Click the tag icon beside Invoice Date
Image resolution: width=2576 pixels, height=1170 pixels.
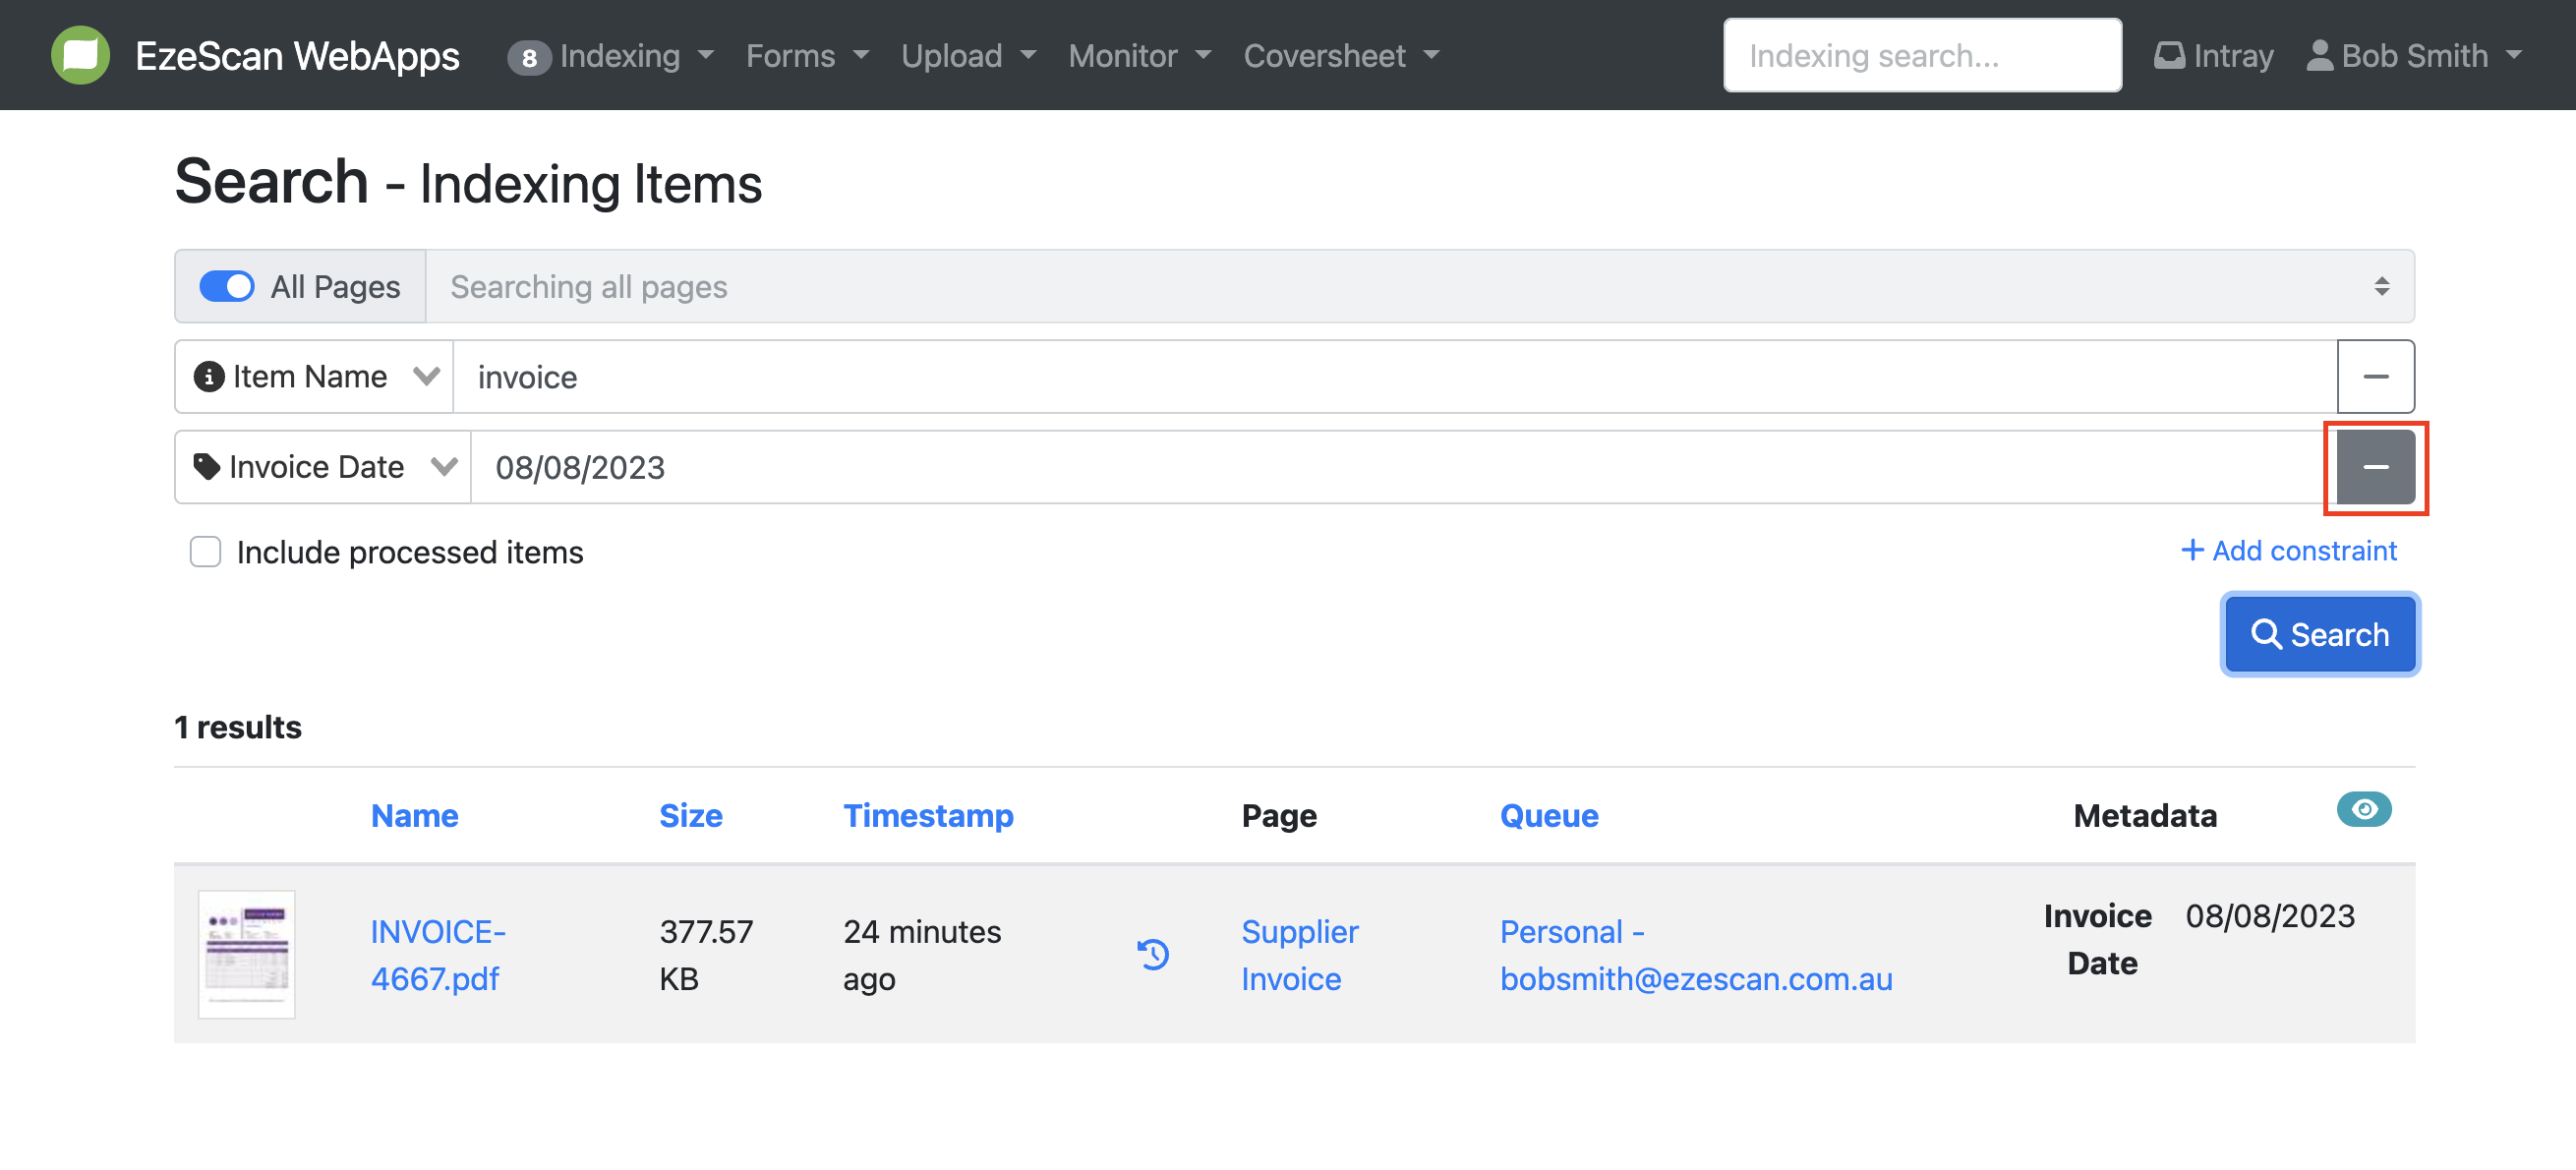point(207,467)
